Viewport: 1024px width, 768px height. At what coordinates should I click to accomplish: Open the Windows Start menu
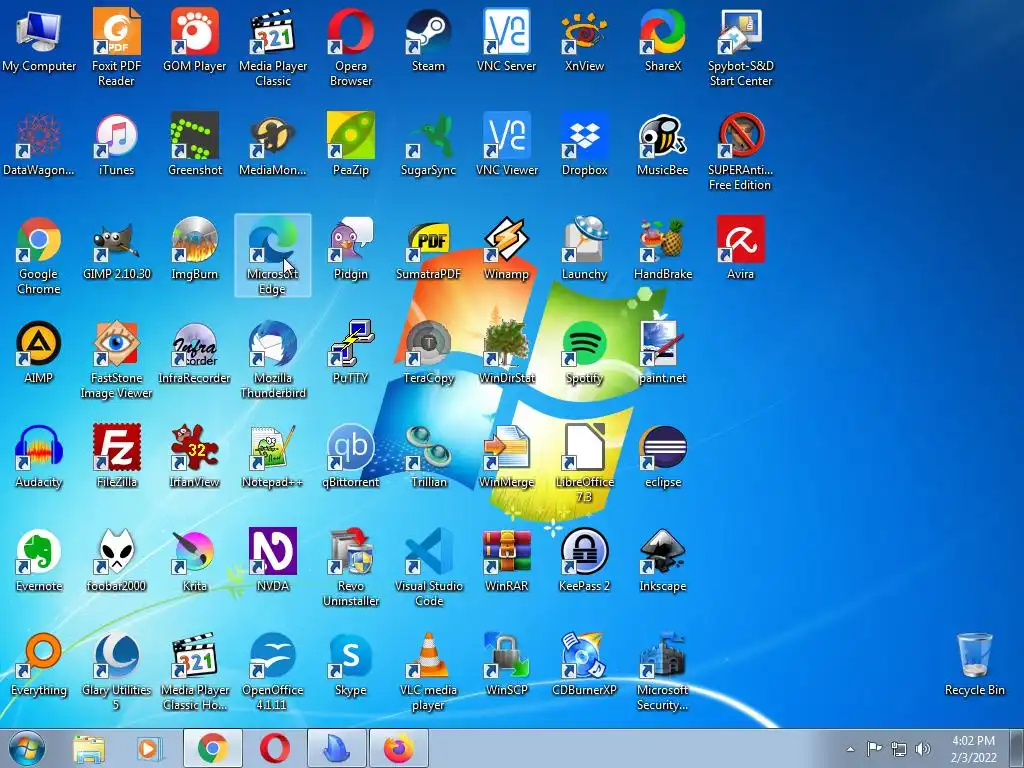point(27,748)
